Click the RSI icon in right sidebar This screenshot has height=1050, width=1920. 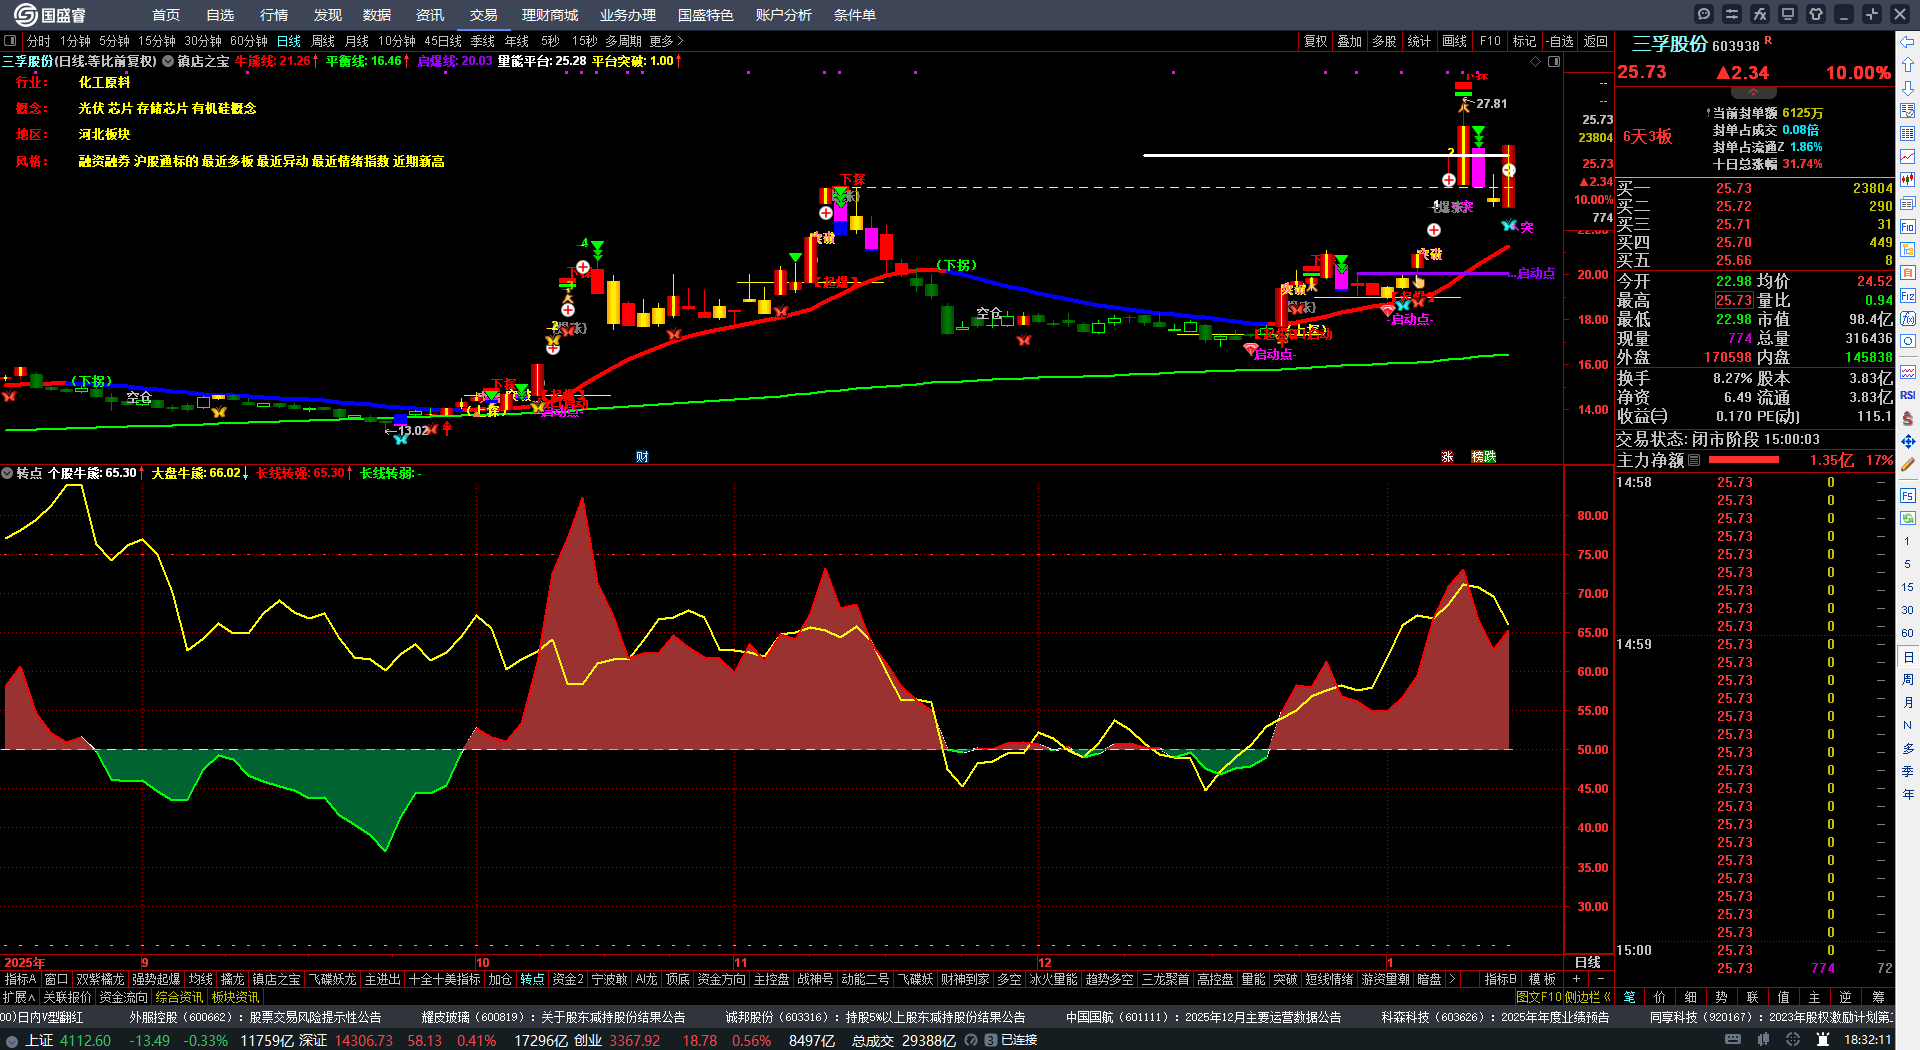(x=1908, y=395)
